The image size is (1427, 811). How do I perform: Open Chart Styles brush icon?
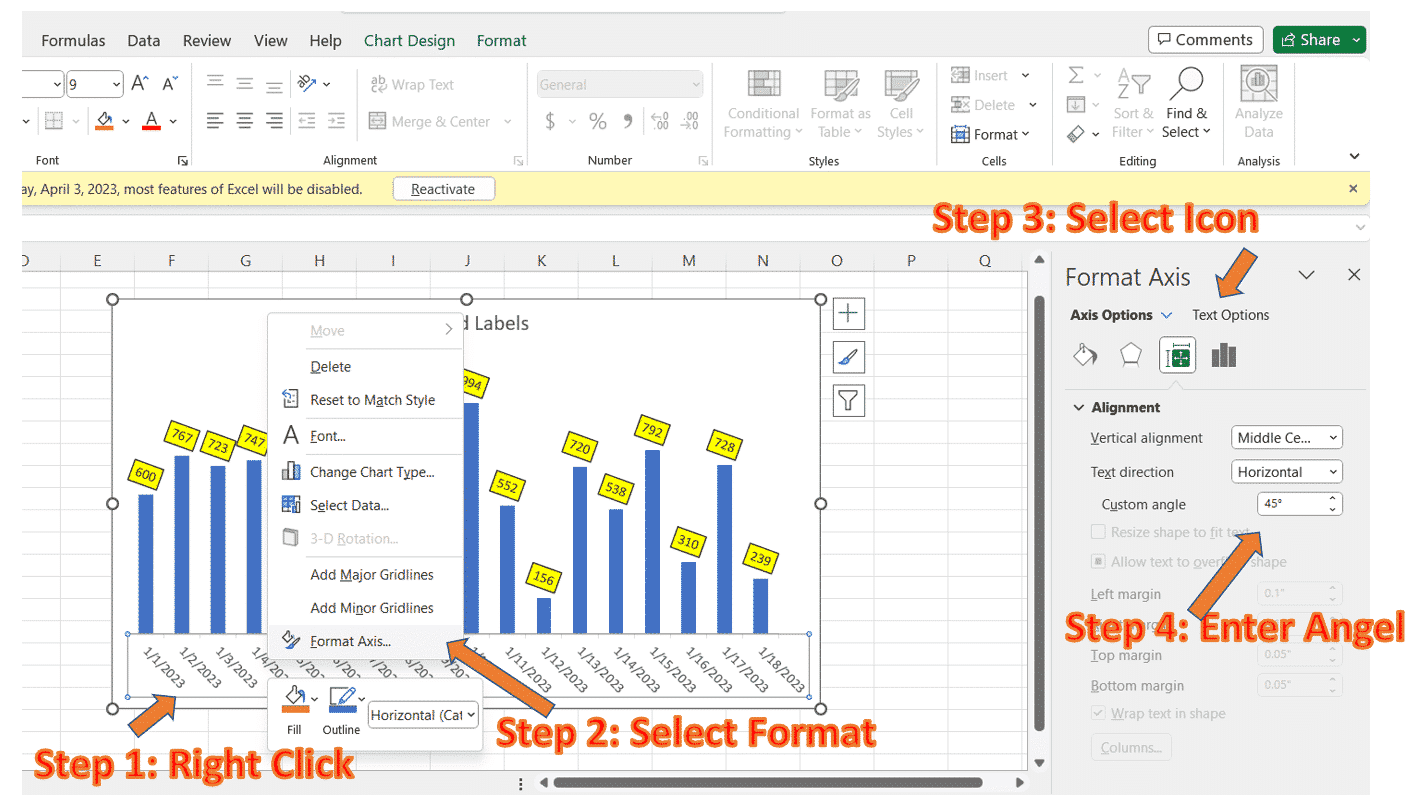(847, 357)
